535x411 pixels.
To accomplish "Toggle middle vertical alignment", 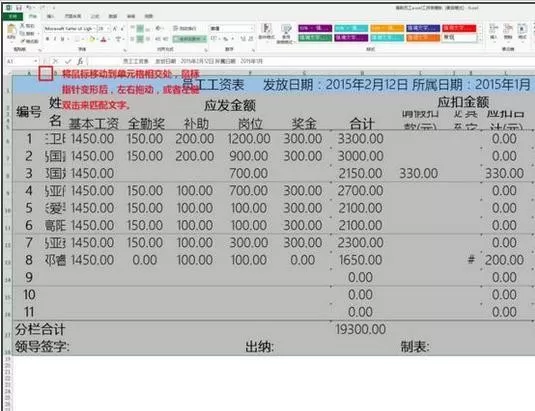I will click(x=140, y=29).
